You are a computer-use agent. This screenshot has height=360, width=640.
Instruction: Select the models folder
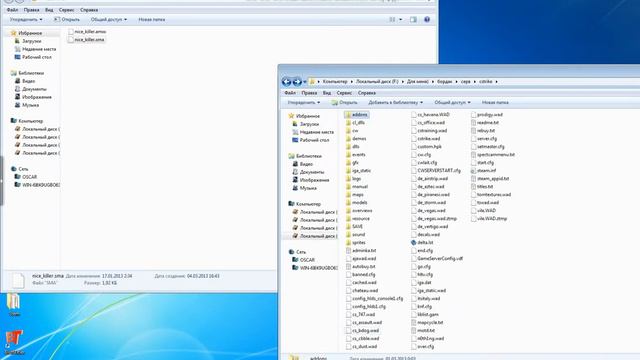(x=356, y=203)
